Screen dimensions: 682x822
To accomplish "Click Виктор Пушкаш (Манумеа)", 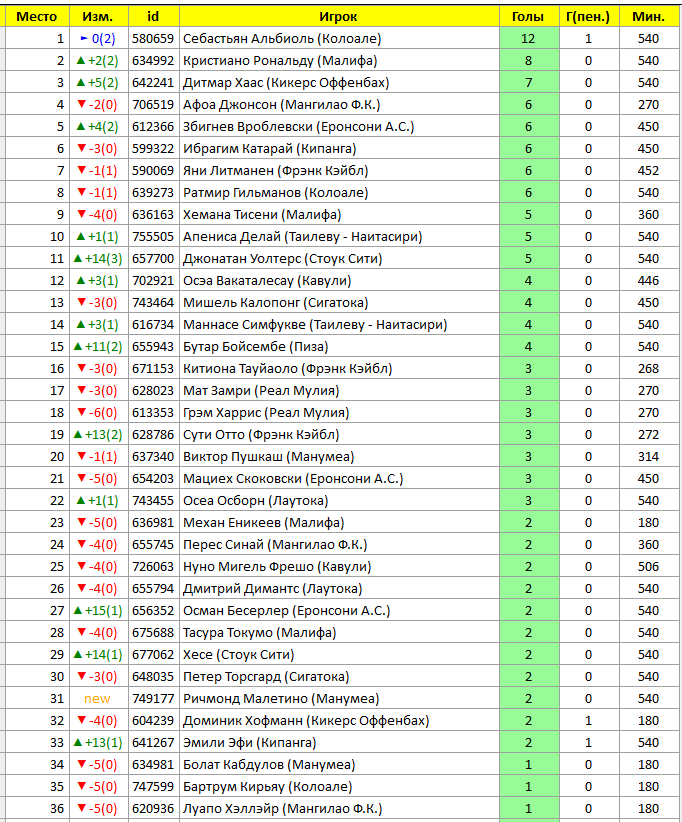I will (x=269, y=457).
